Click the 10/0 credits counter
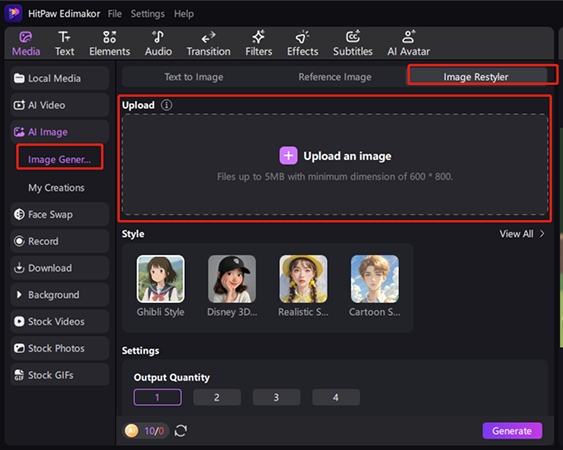The image size is (563, 450). (154, 431)
